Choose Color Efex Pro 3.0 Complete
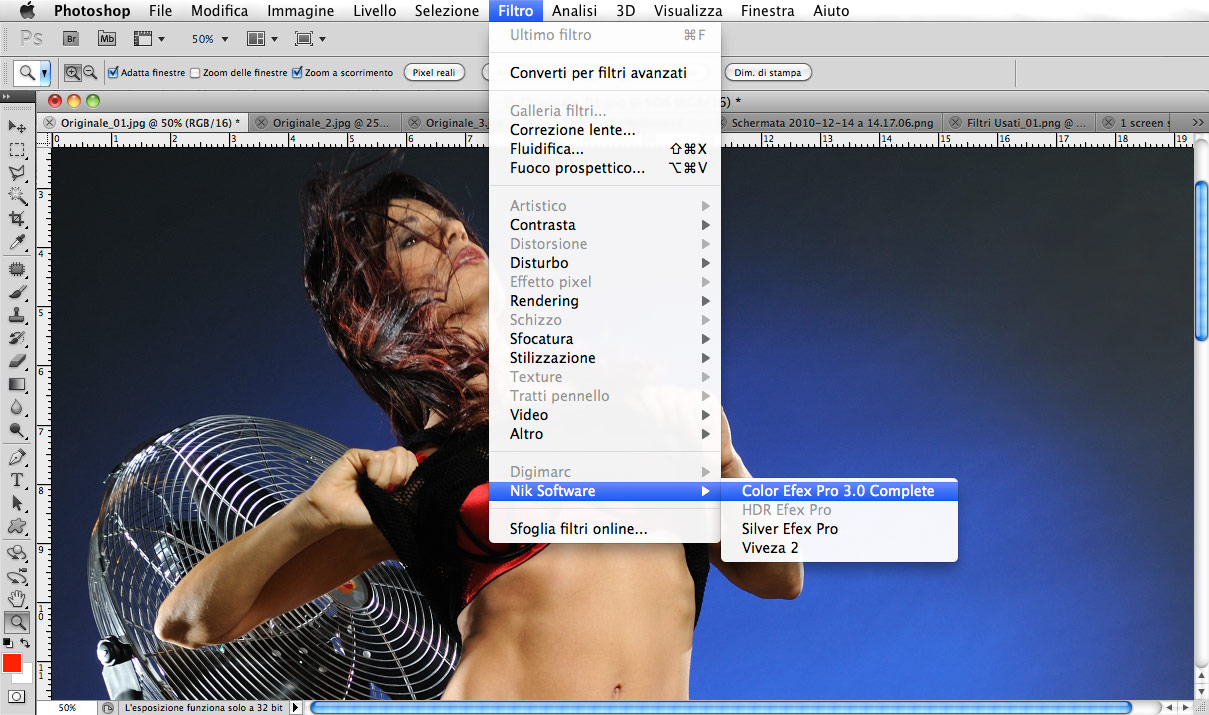The height and width of the screenshot is (715, 1209). [839, 491]
